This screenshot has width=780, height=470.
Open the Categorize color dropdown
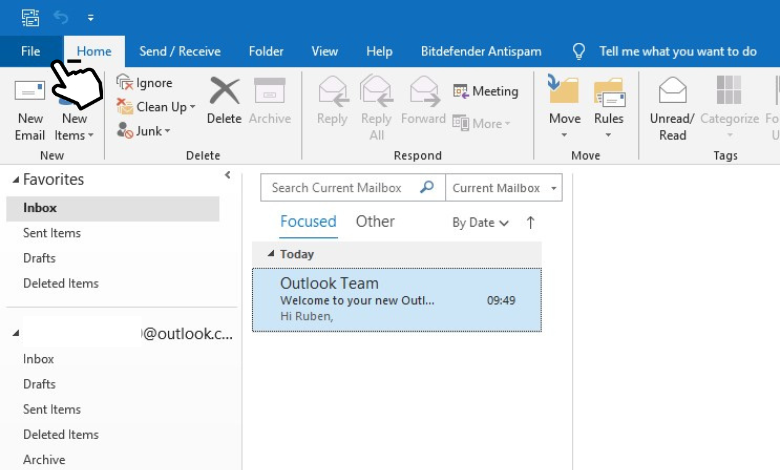point(729,135)
